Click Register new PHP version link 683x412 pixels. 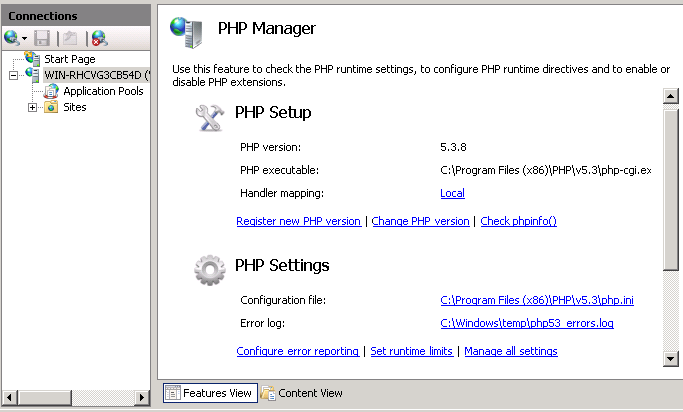click(x=299, y=221)
